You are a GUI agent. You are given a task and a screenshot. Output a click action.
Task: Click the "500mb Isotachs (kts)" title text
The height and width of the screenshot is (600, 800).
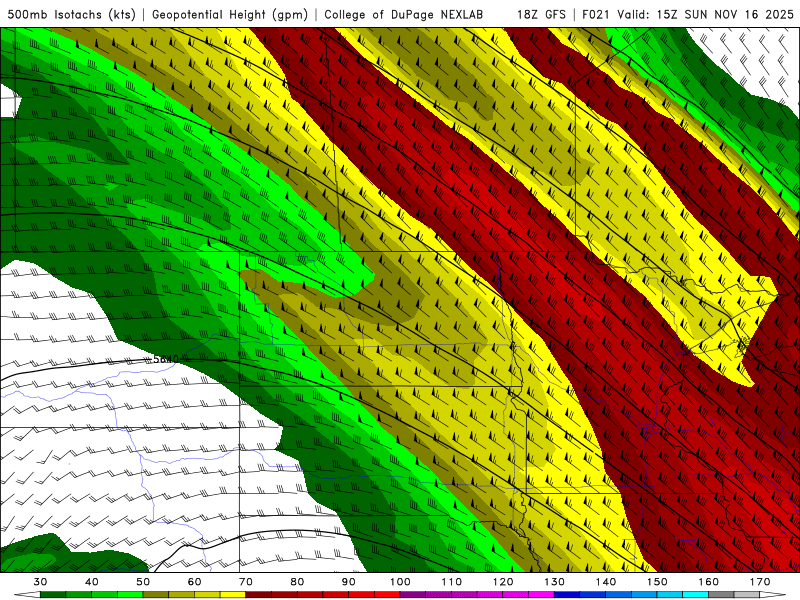coord(71,15)
